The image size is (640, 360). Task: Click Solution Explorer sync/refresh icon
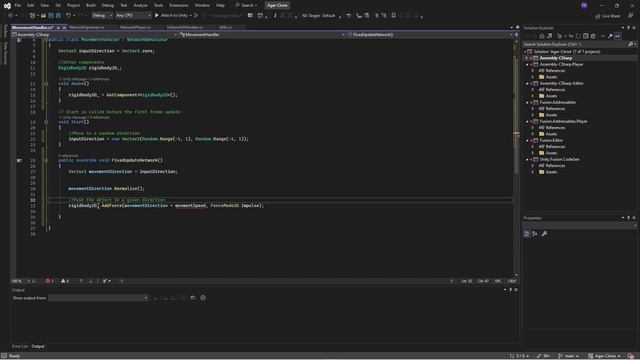click(x=578, y=36)
